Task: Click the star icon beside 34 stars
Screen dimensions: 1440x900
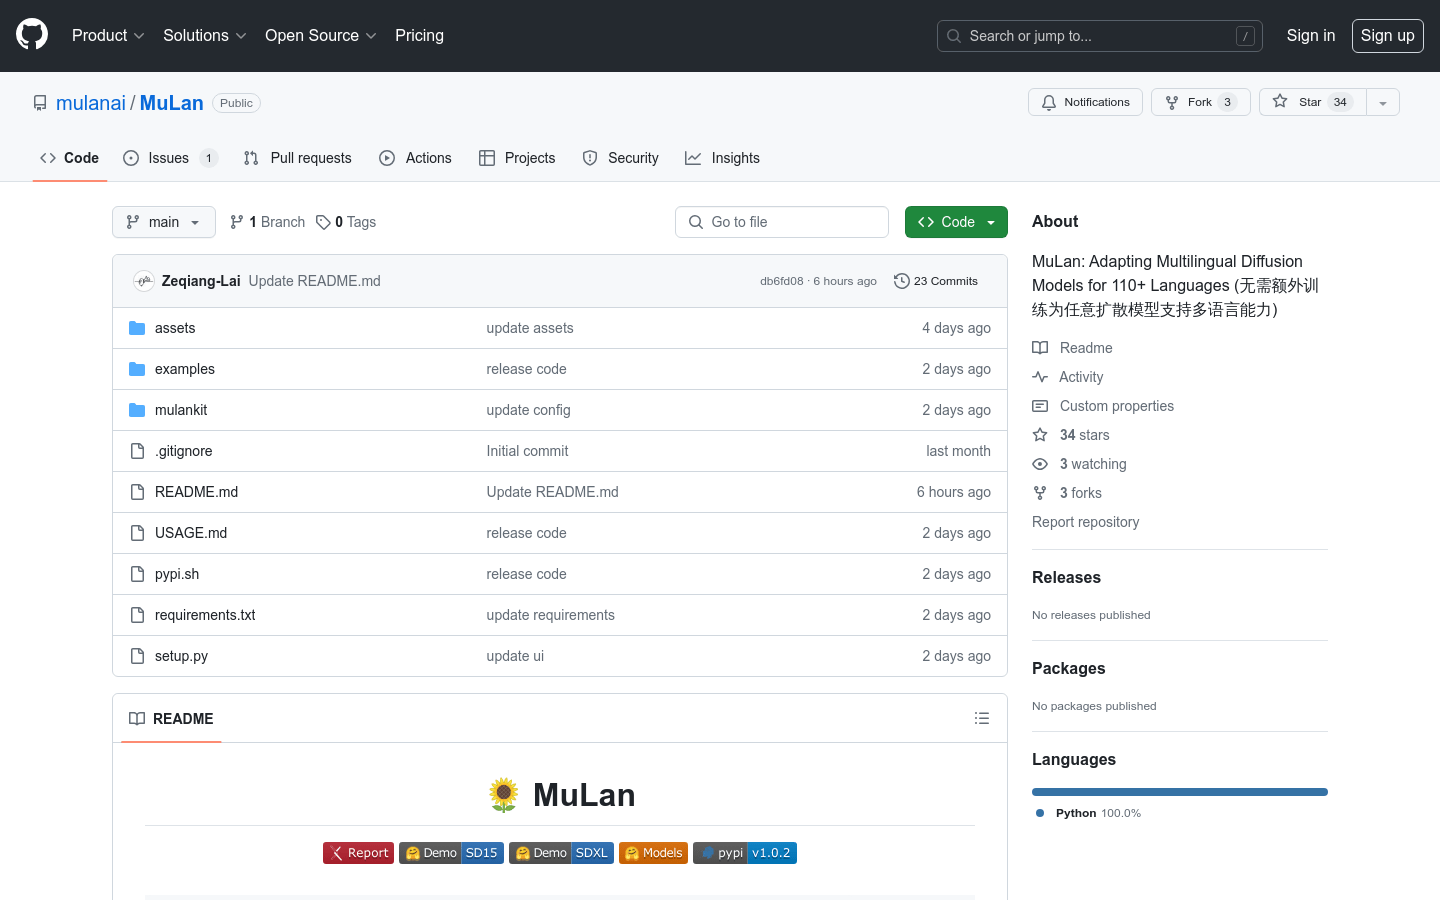Action: [x=1040, y=435]
